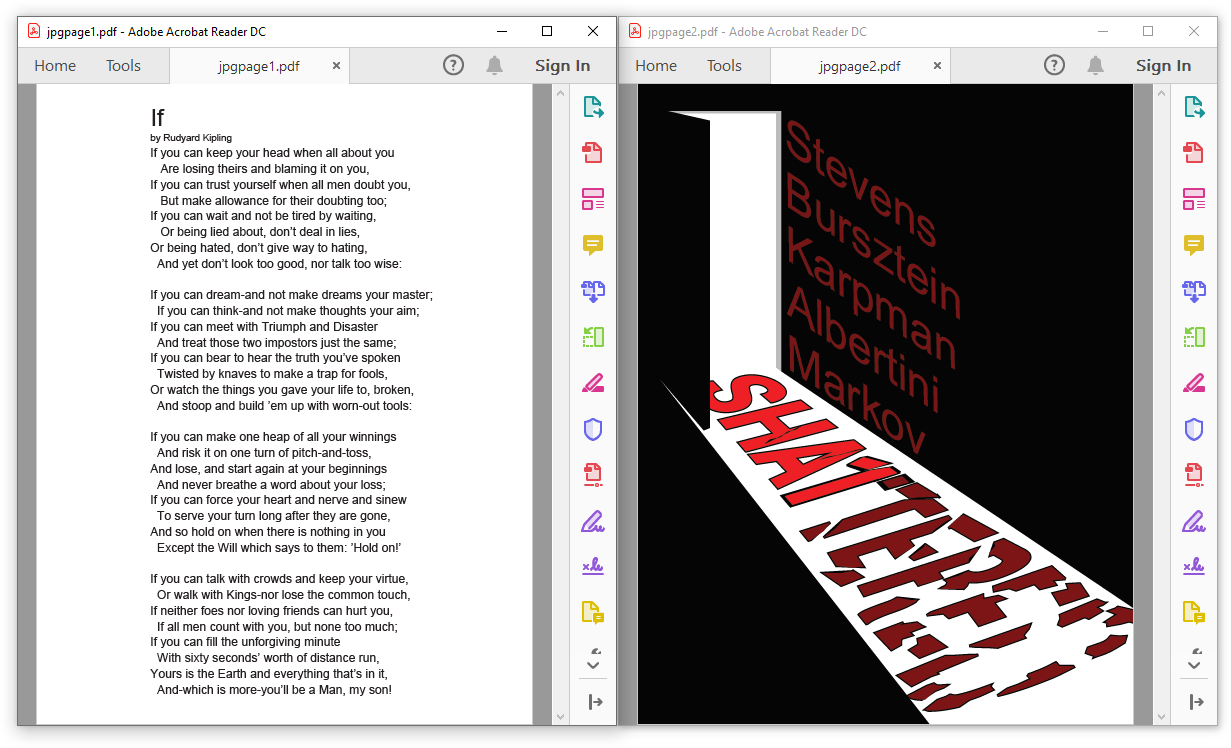Go to Home in jpgpage2 window
This screenshot has height=748, width=1231.
click(656, 66)
